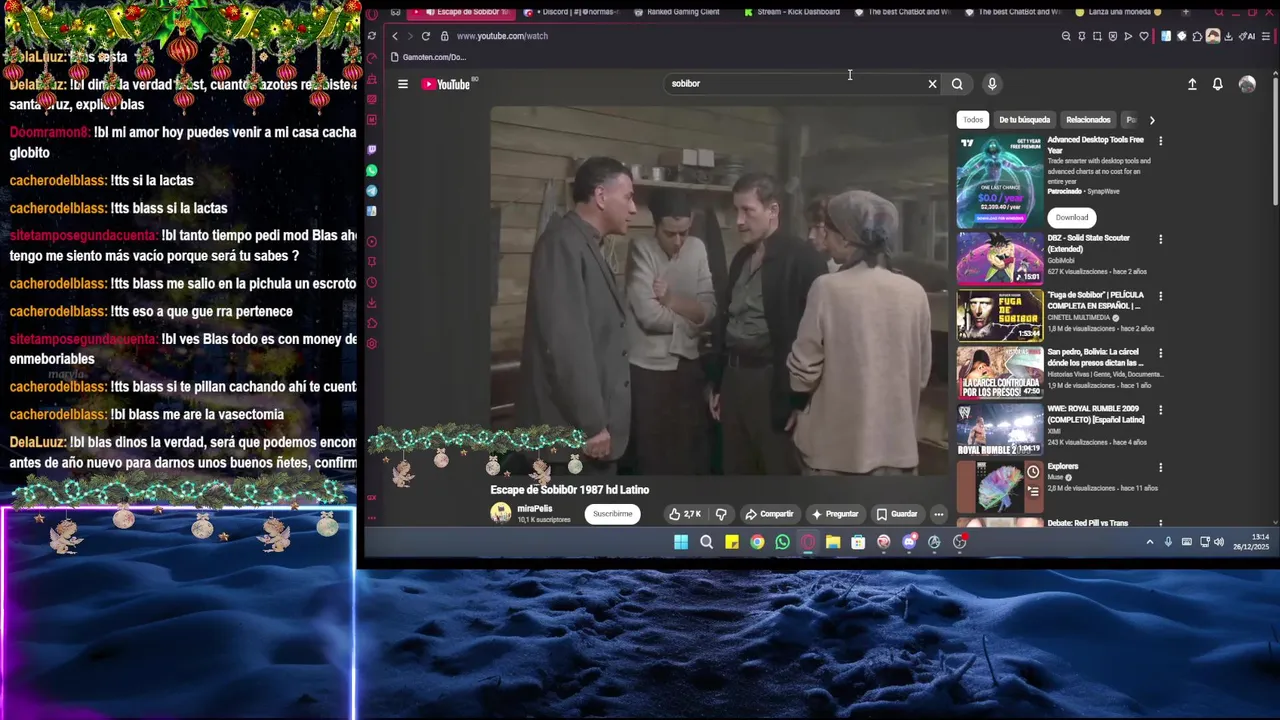Open WhatsApp from the taskbar
The height and width of the screenshot is (720, 1280).
tap(782, 542)
